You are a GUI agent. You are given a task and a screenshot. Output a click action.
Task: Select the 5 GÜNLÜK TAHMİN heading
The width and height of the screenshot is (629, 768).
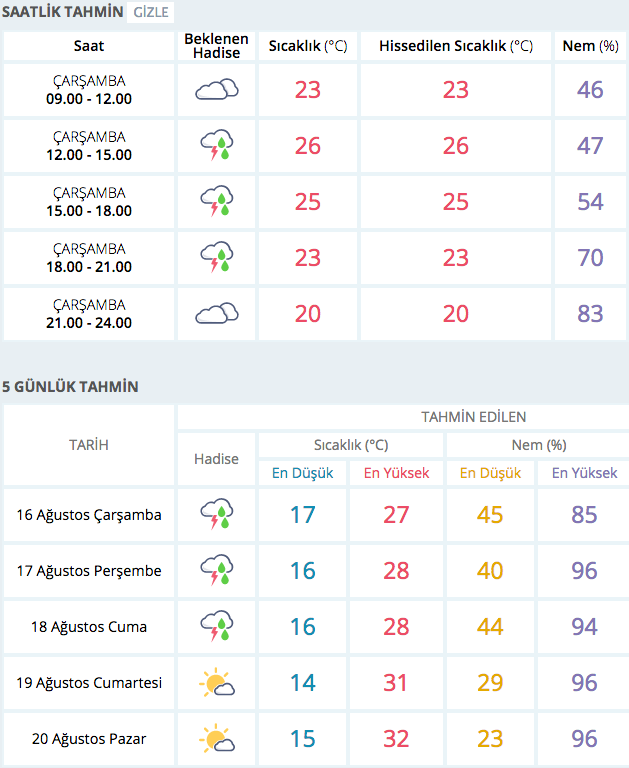(x=70, y=387)
